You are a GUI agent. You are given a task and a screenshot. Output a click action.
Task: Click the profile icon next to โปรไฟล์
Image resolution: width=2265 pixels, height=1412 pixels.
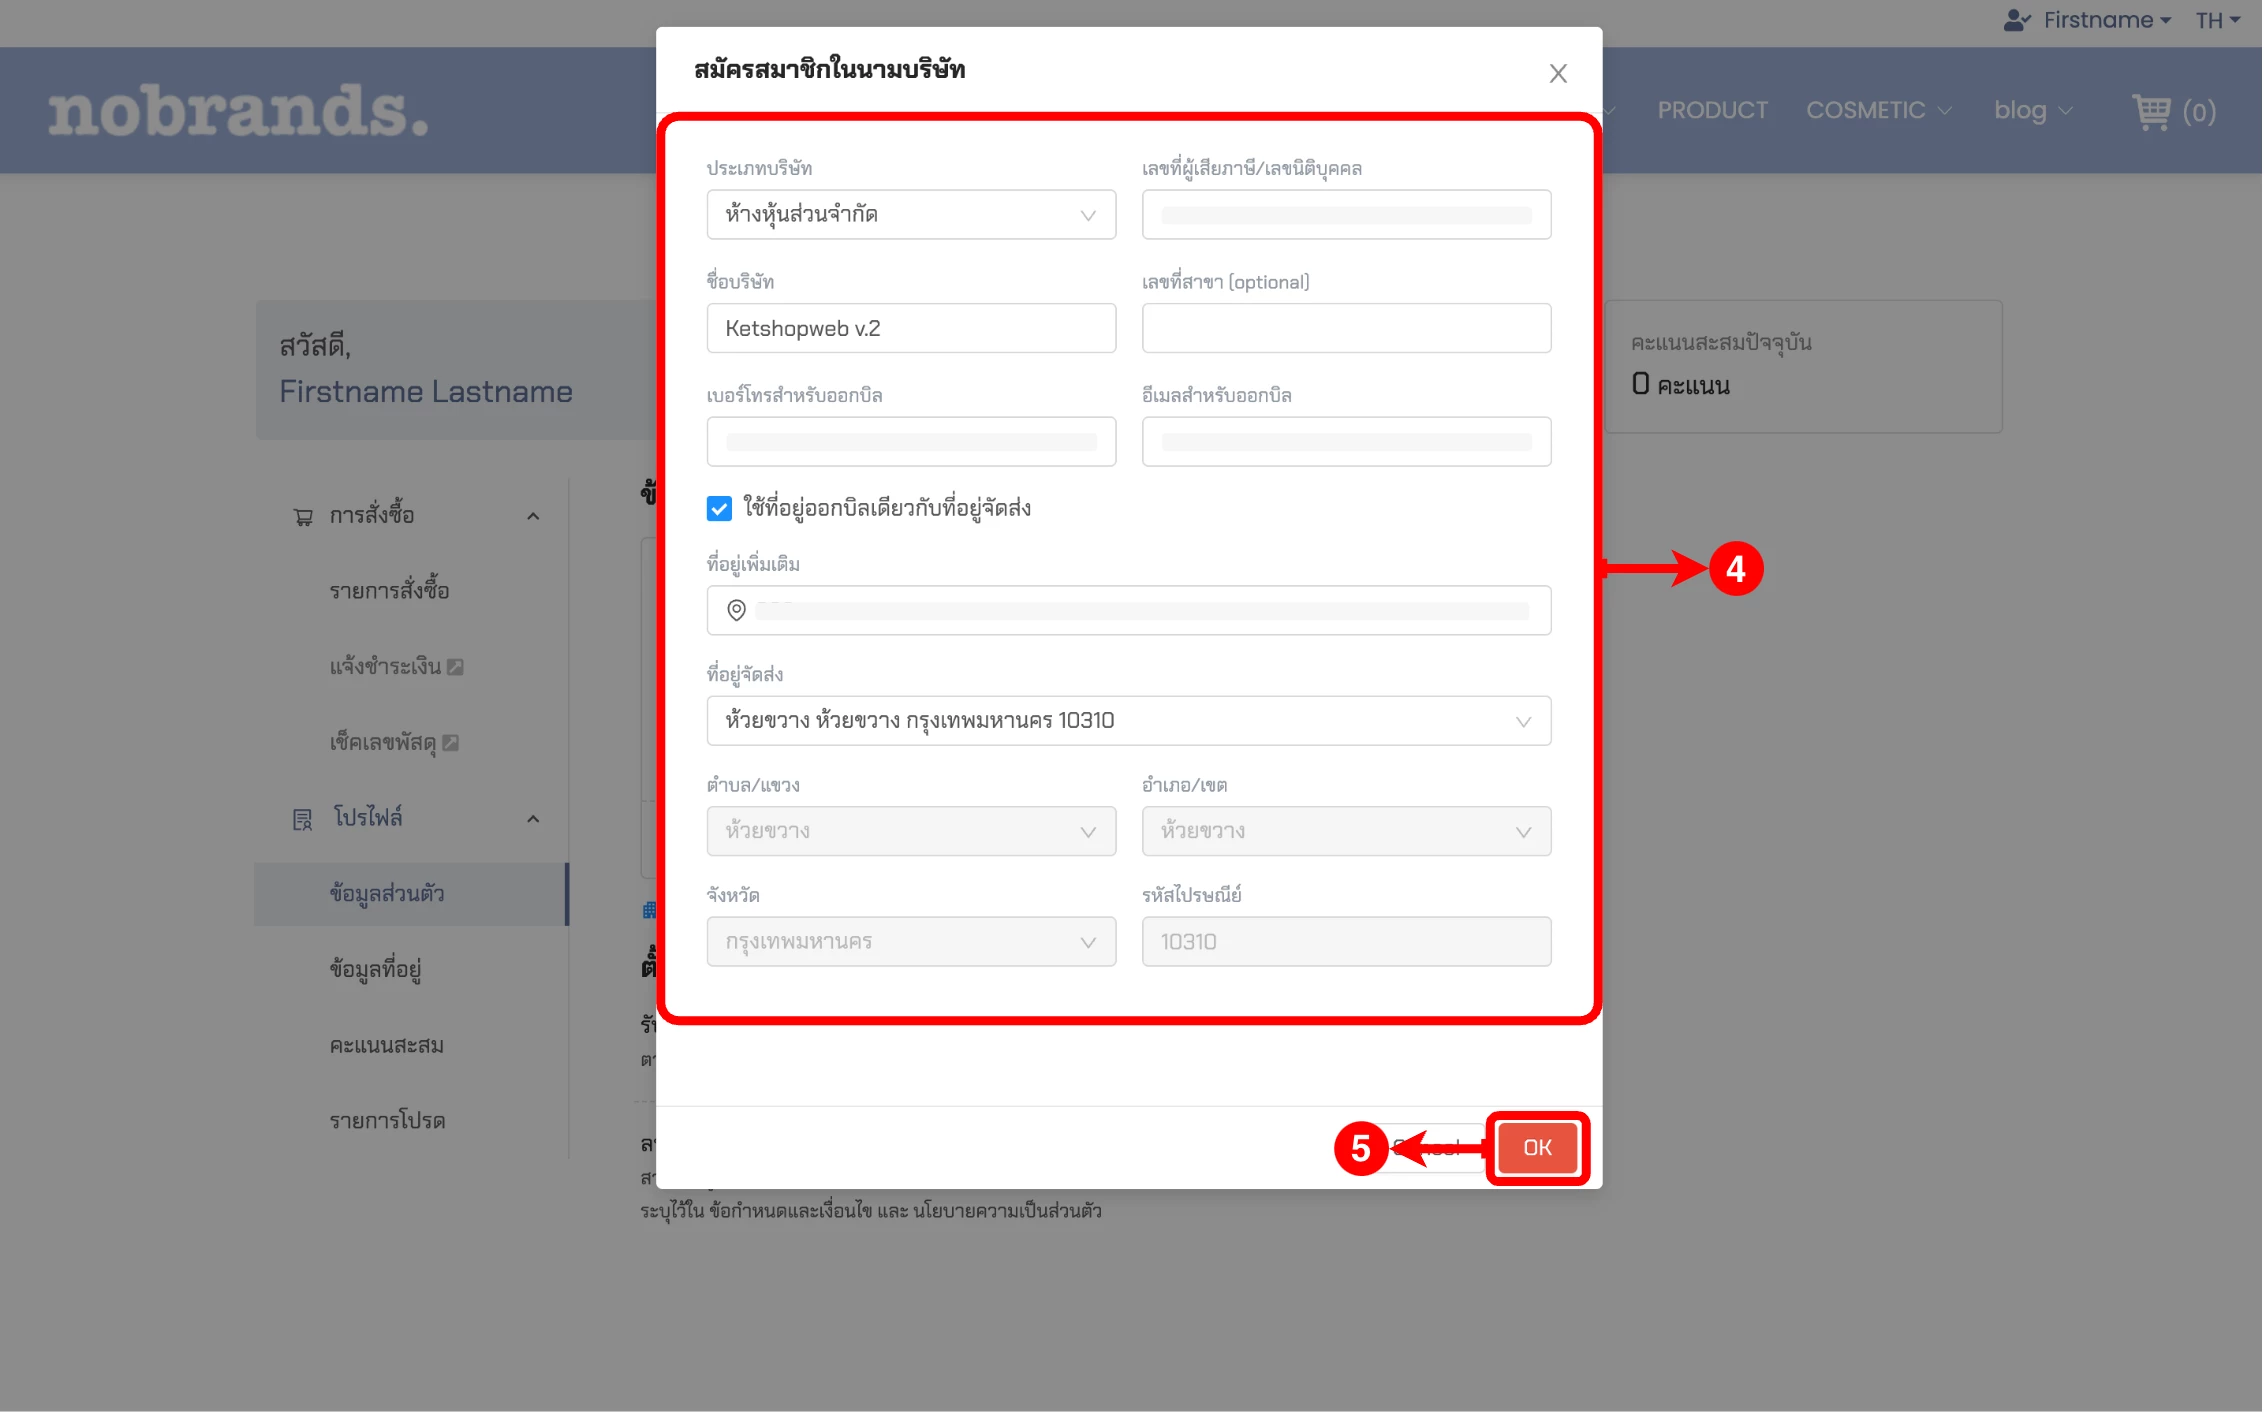point(302,819)
